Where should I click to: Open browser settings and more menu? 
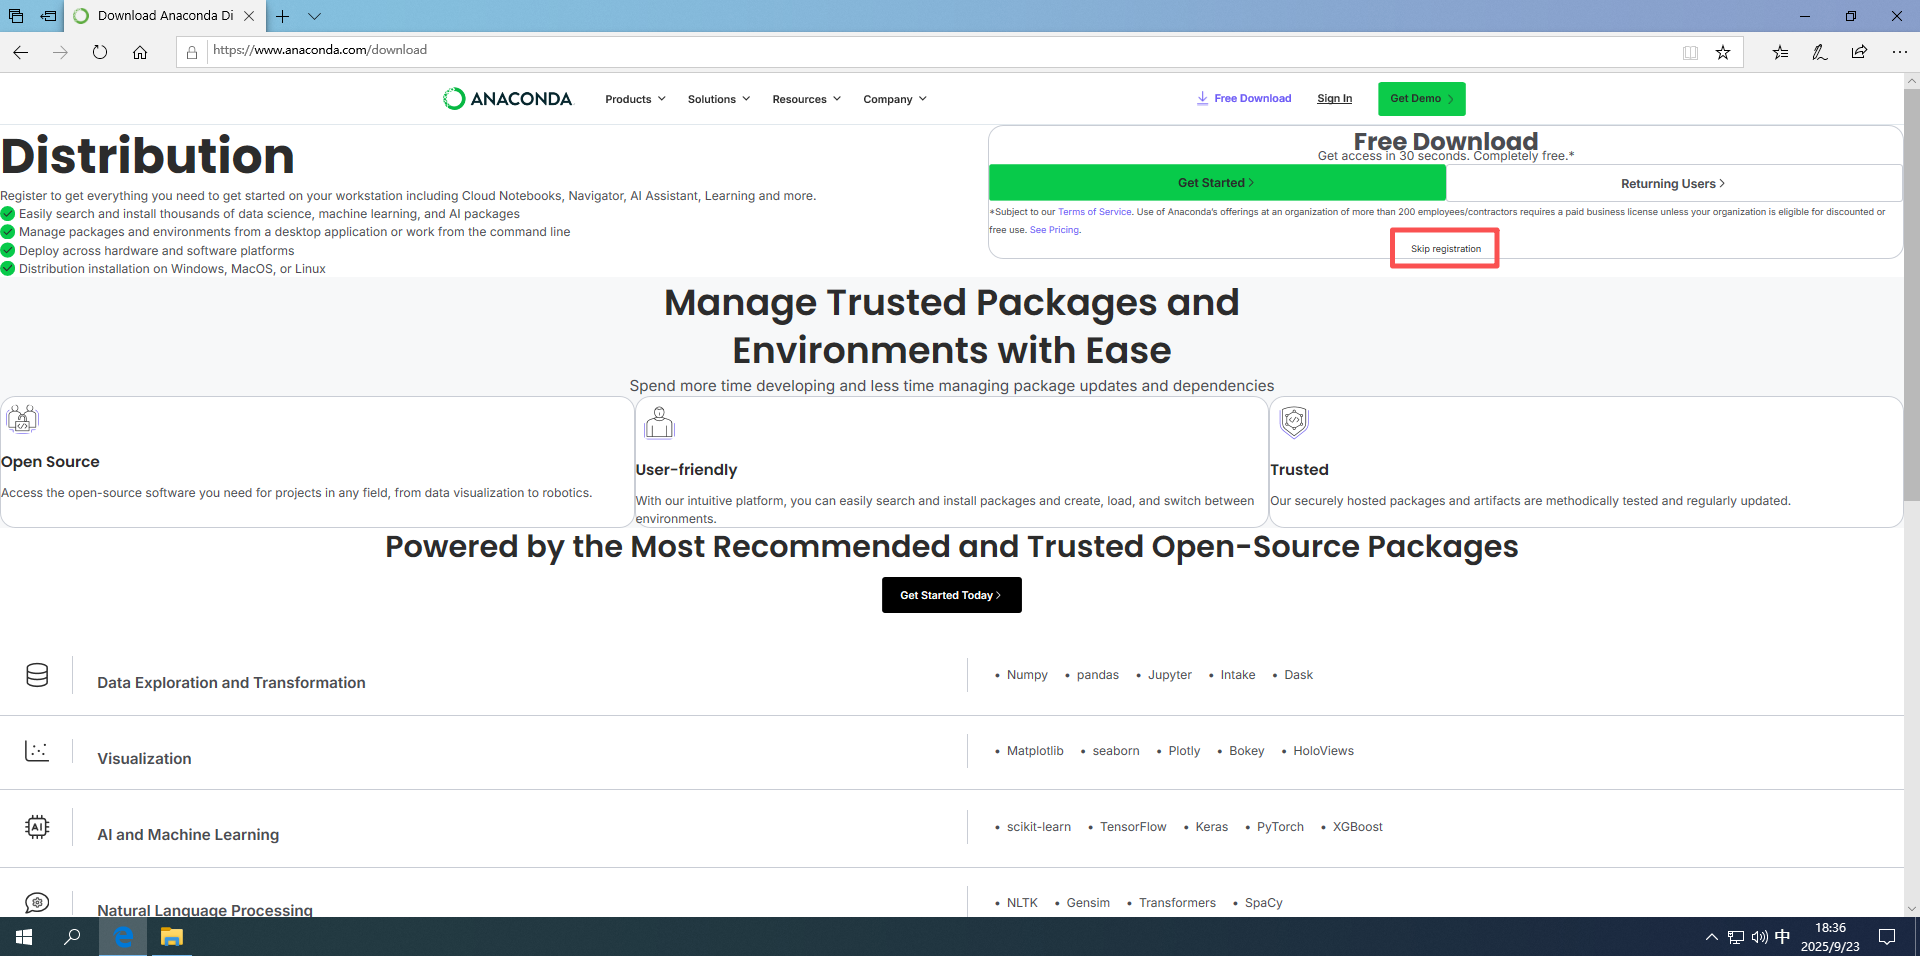tap(1899, 52)
